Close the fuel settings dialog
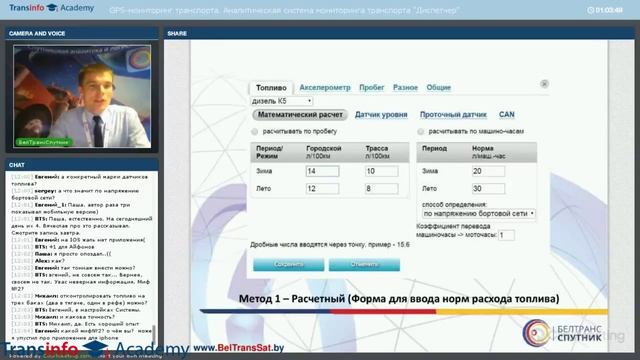The height and width of the screenshot is (360, 640). [x=544, y=84]
